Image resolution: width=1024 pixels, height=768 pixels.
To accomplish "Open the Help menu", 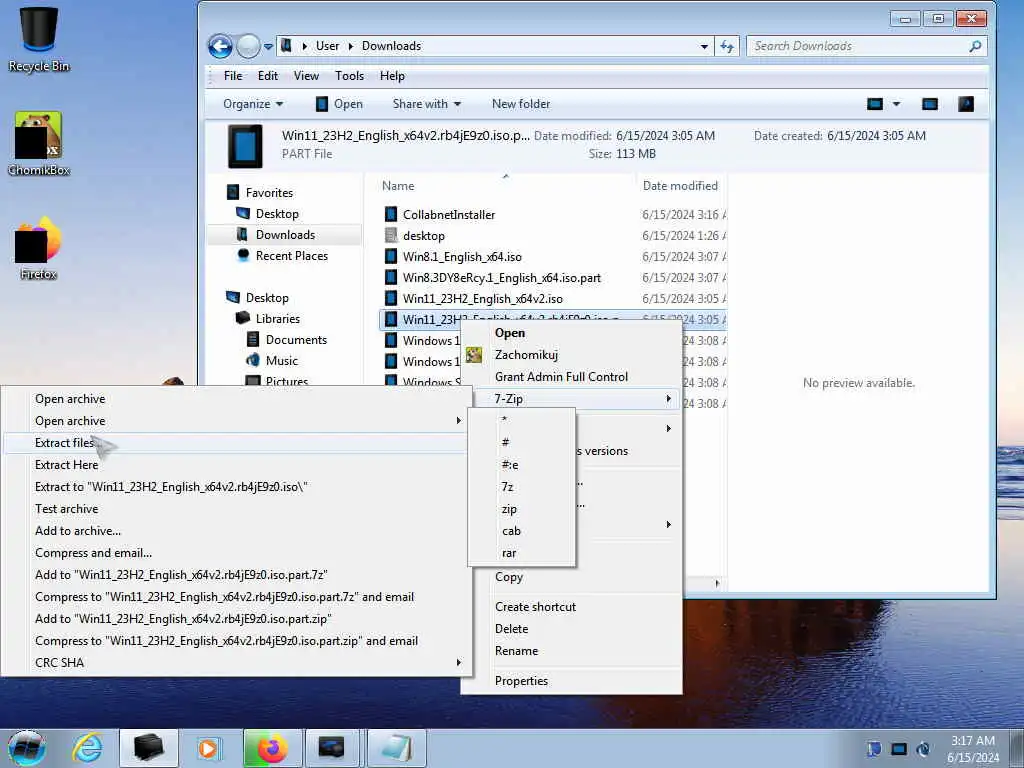I will pos(392,76).
